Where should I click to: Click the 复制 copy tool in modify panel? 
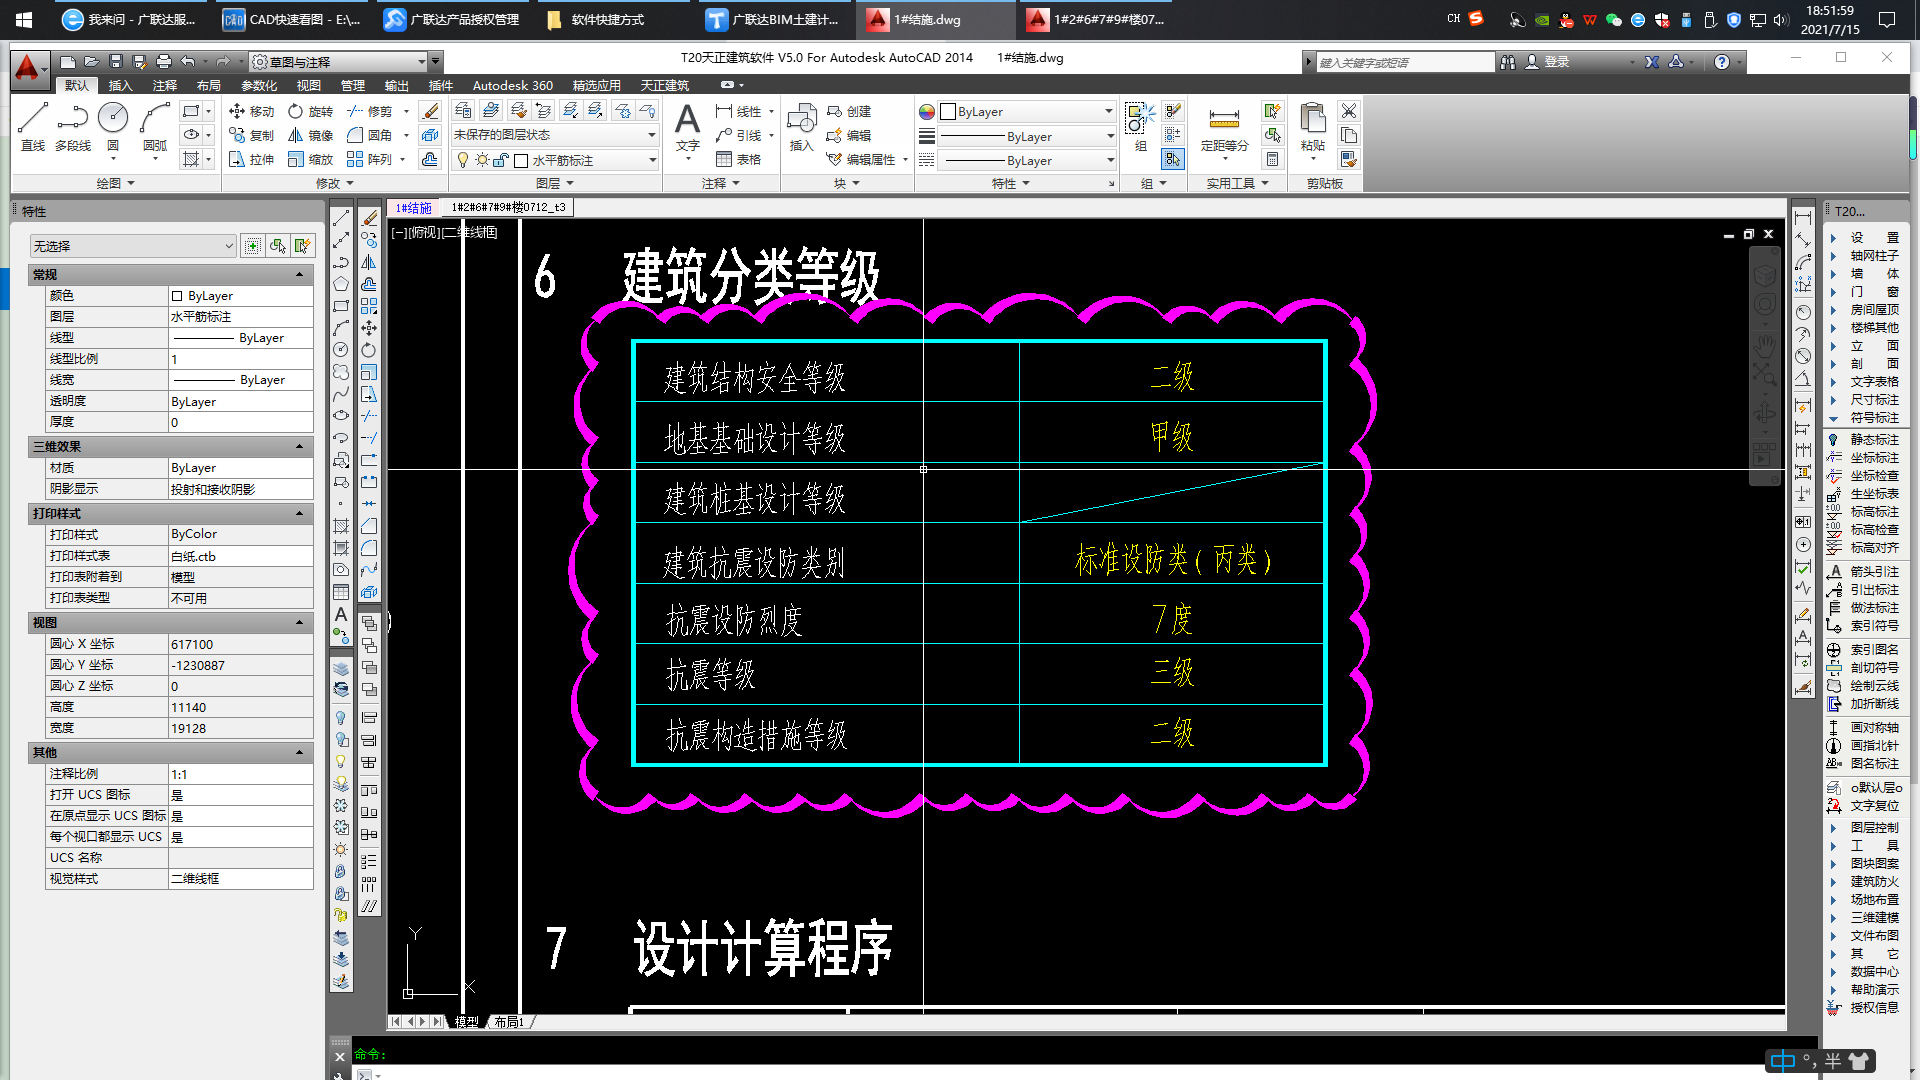click(251, 135)
